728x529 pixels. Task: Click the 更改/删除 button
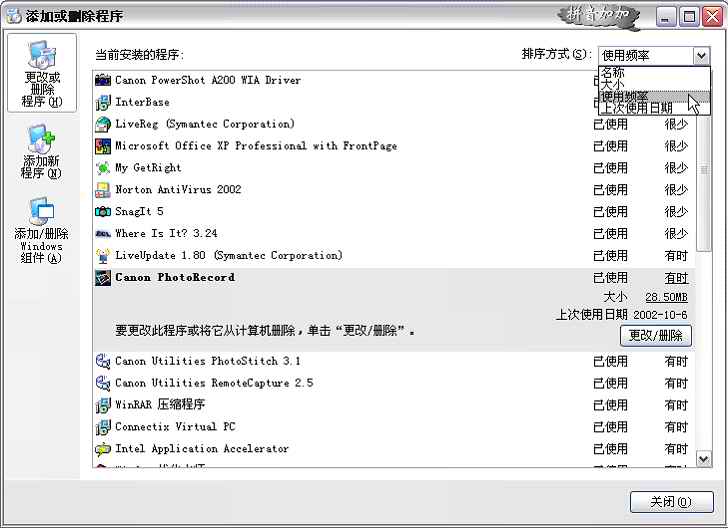tap(656, 335)
